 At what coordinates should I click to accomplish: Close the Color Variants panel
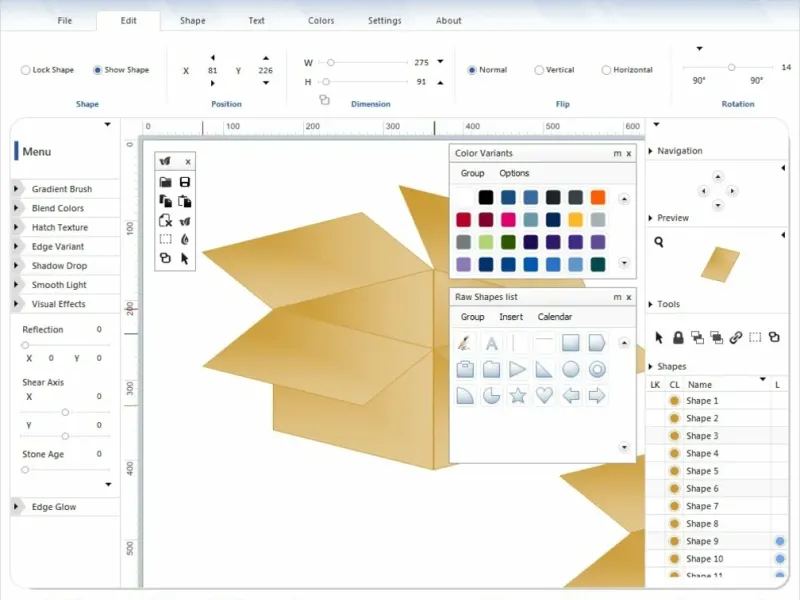click(629, 154)
